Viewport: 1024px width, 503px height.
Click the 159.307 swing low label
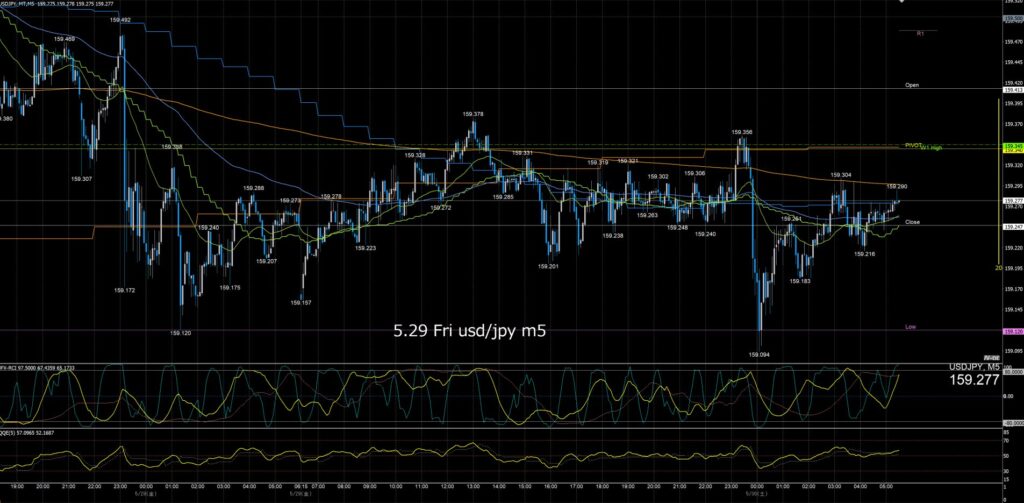click(x=82, y=178)
